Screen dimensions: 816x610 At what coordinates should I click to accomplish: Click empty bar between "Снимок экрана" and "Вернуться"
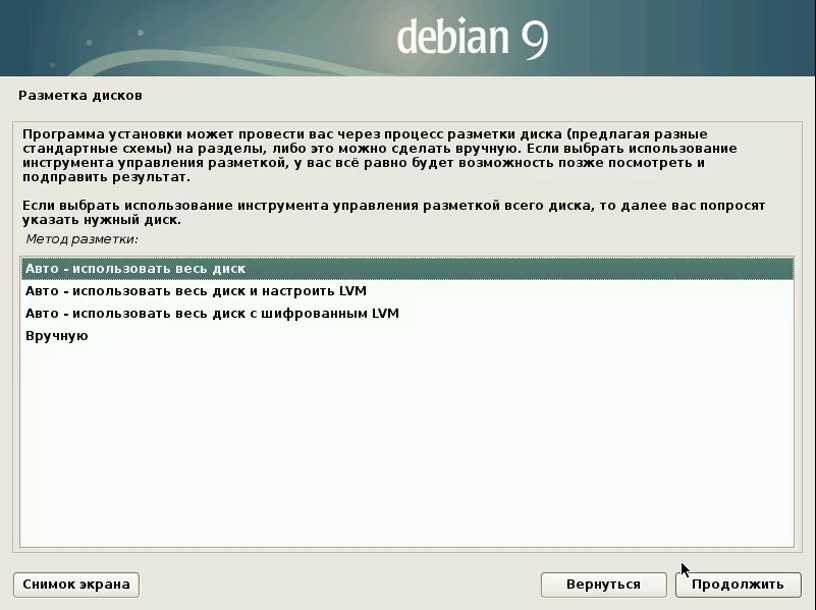[x=340, y=584]
